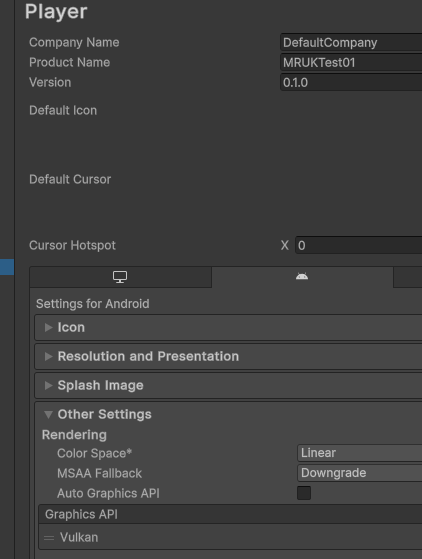Select the Vulkan item in Graphics API list
Viewport: 422px width, 559px height.
(x=230, y=537)
